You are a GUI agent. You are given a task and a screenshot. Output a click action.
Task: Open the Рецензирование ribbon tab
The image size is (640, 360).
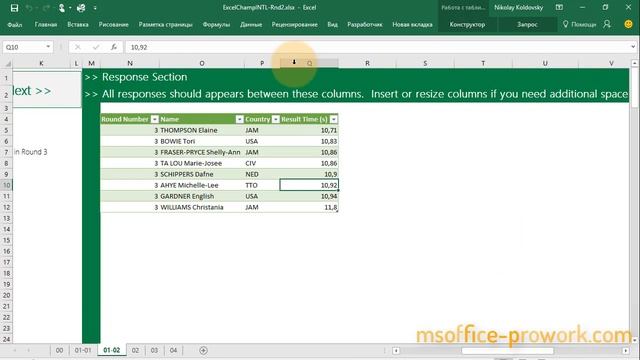(x=295, y=24)
